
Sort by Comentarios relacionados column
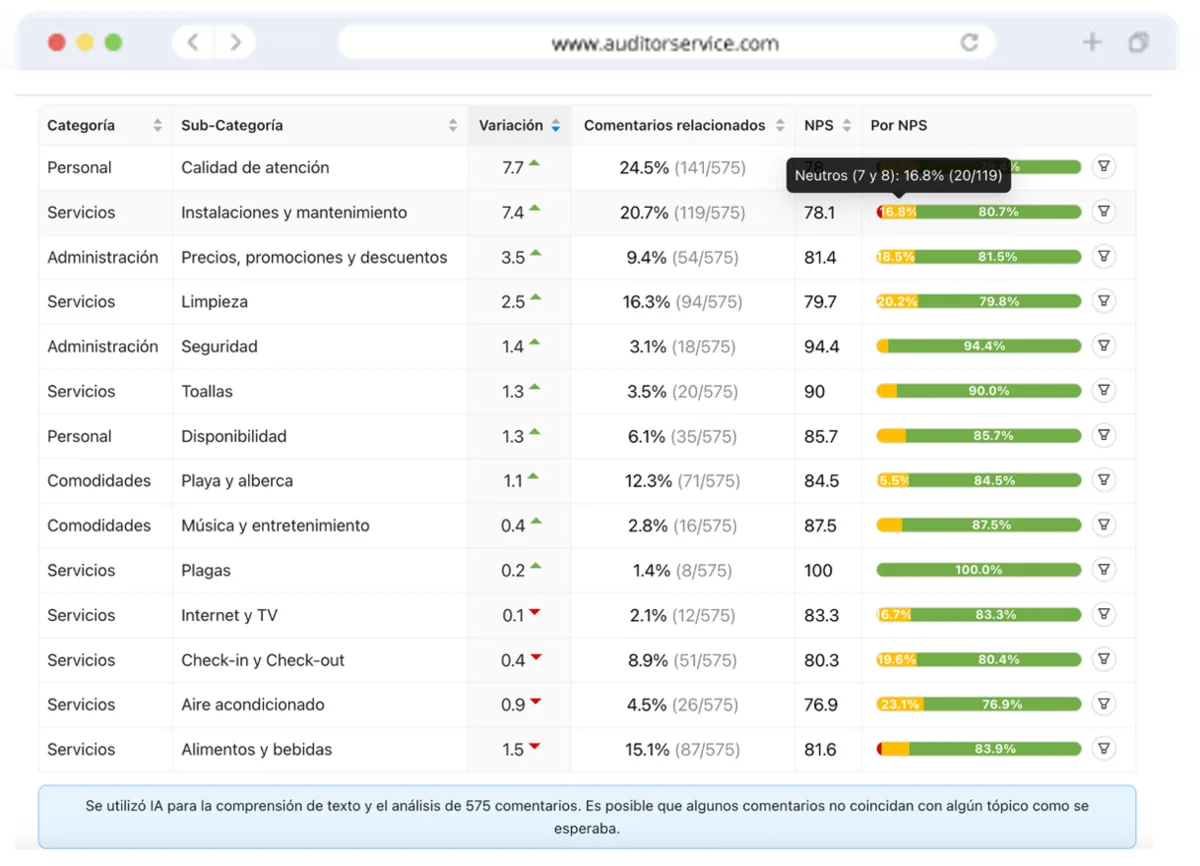[780, 126]
